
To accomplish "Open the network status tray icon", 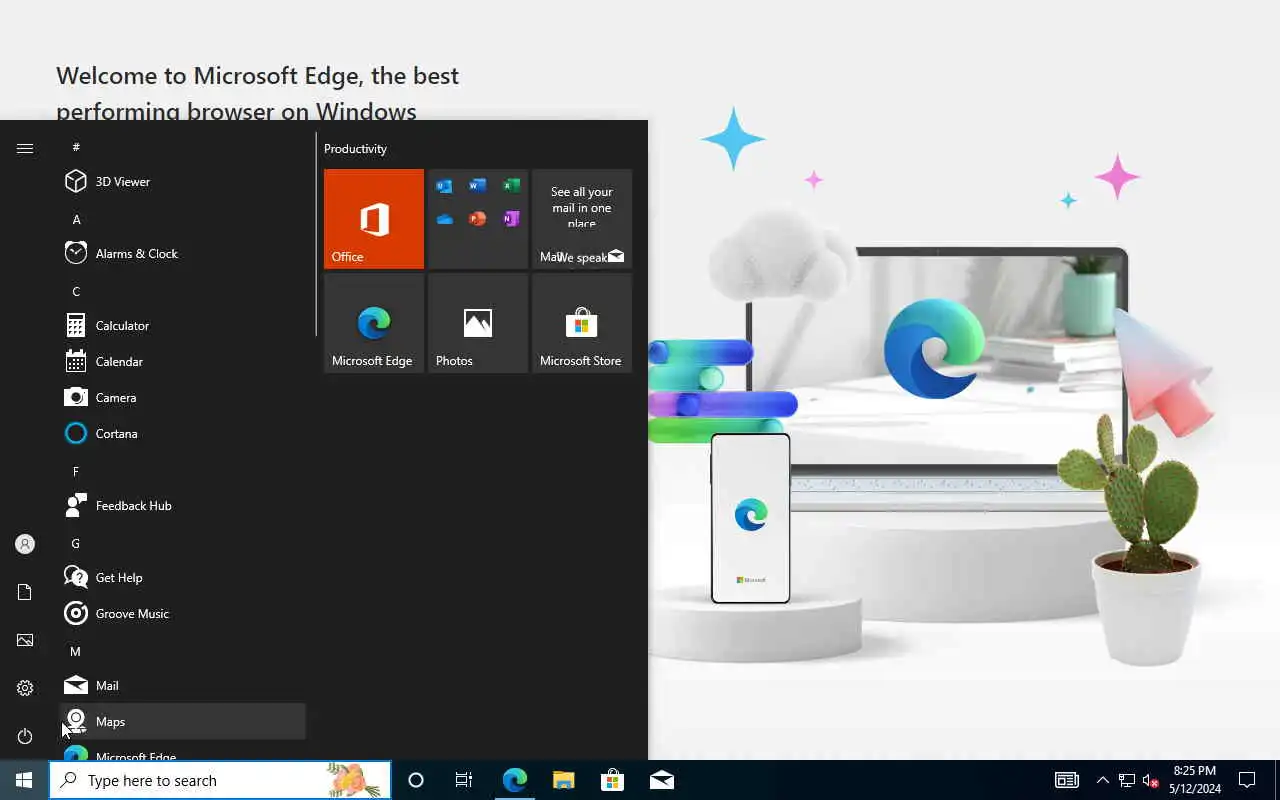I will click(1127, 780).
